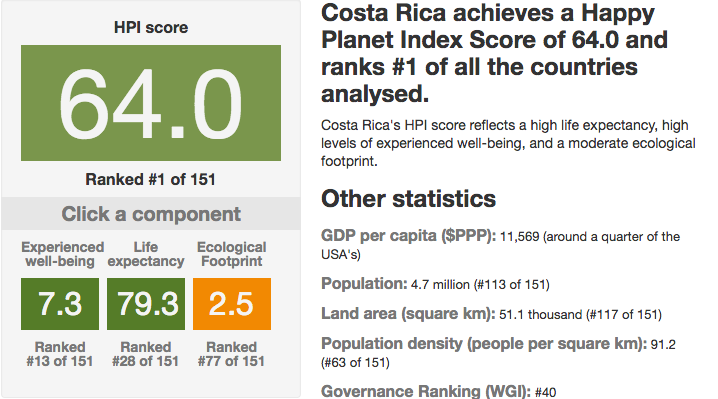Click the 'HPI score' label
Image resolution: width=718 pixels, height=399 pixels.
(151, 27)
